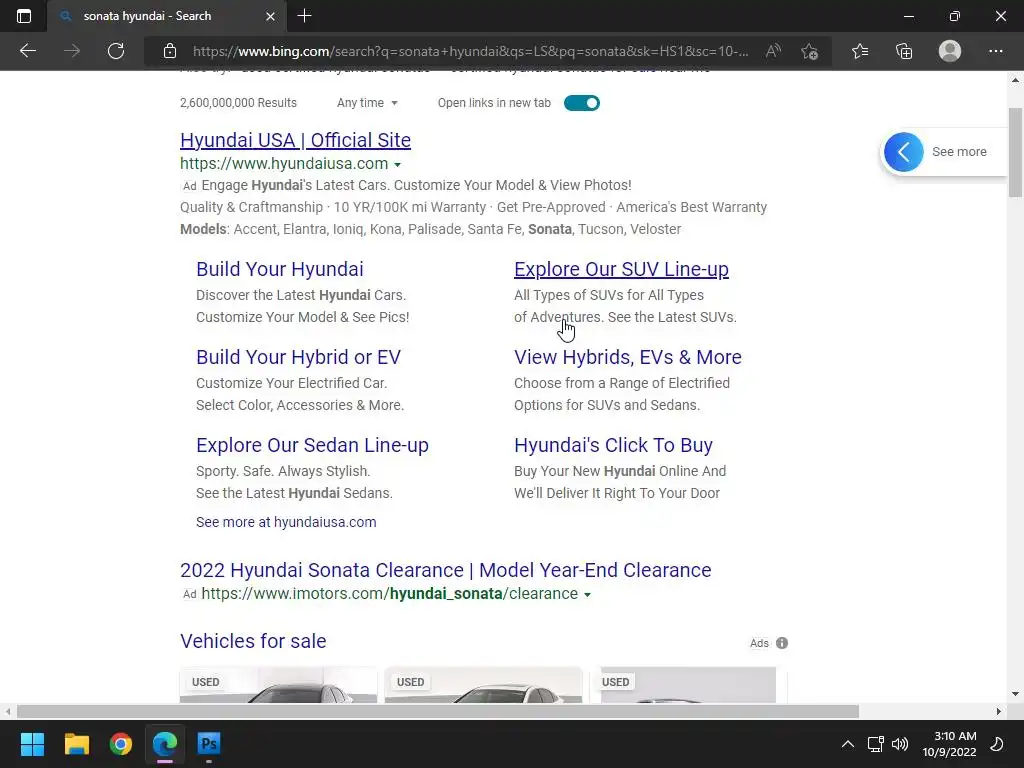Click the Microsoft Edge taskbar icon

pos(165,744)
